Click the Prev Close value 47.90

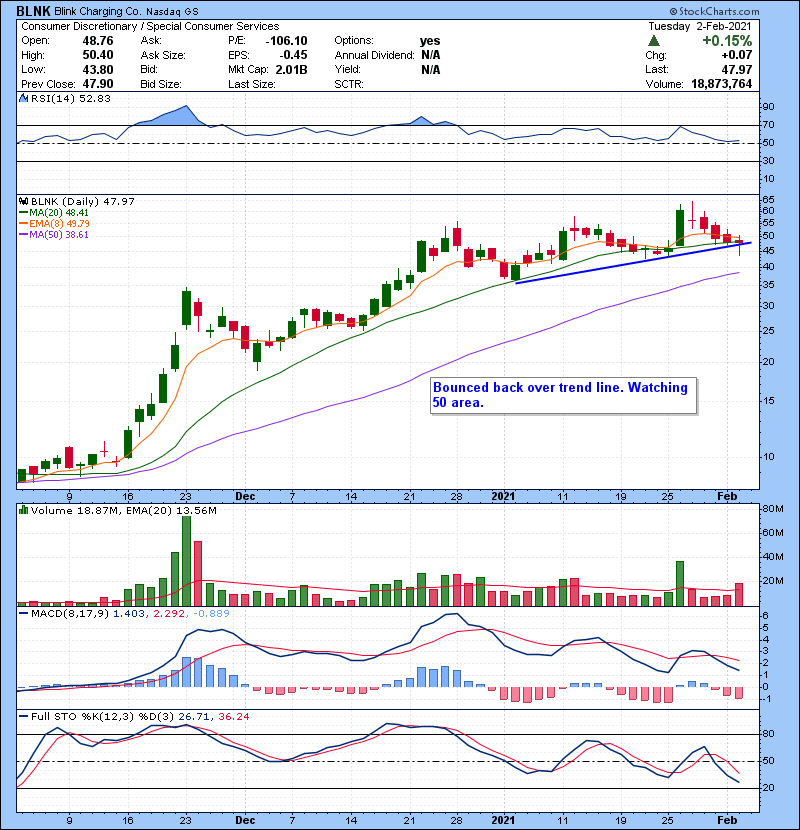(x=97, y=84)
